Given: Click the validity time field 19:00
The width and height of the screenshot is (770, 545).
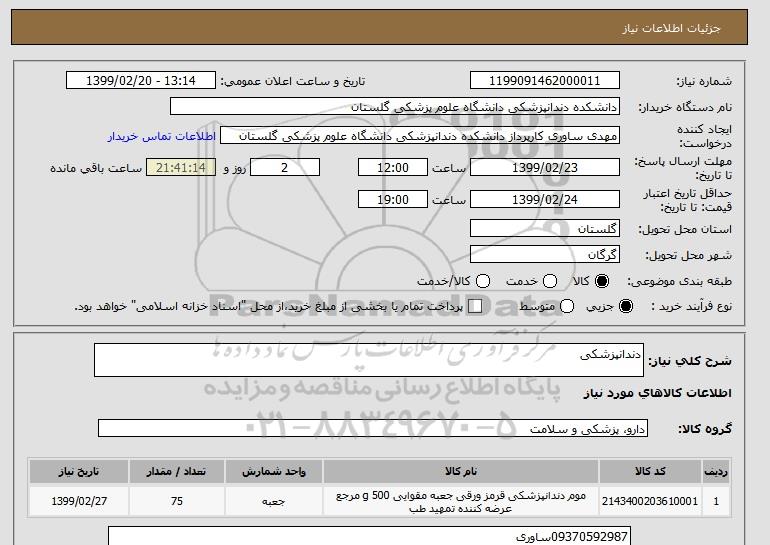Looking at the screenshot, I should pyautogui.click(x=393, y=199).
